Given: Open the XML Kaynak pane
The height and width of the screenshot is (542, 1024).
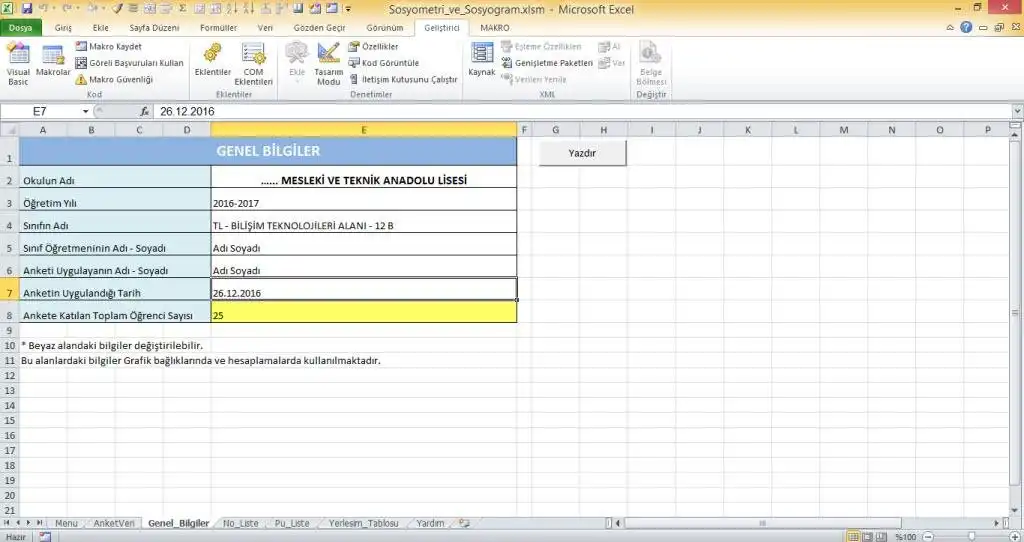Looking at the screenshot, I should pyautogui.click(x=482, y=60).
